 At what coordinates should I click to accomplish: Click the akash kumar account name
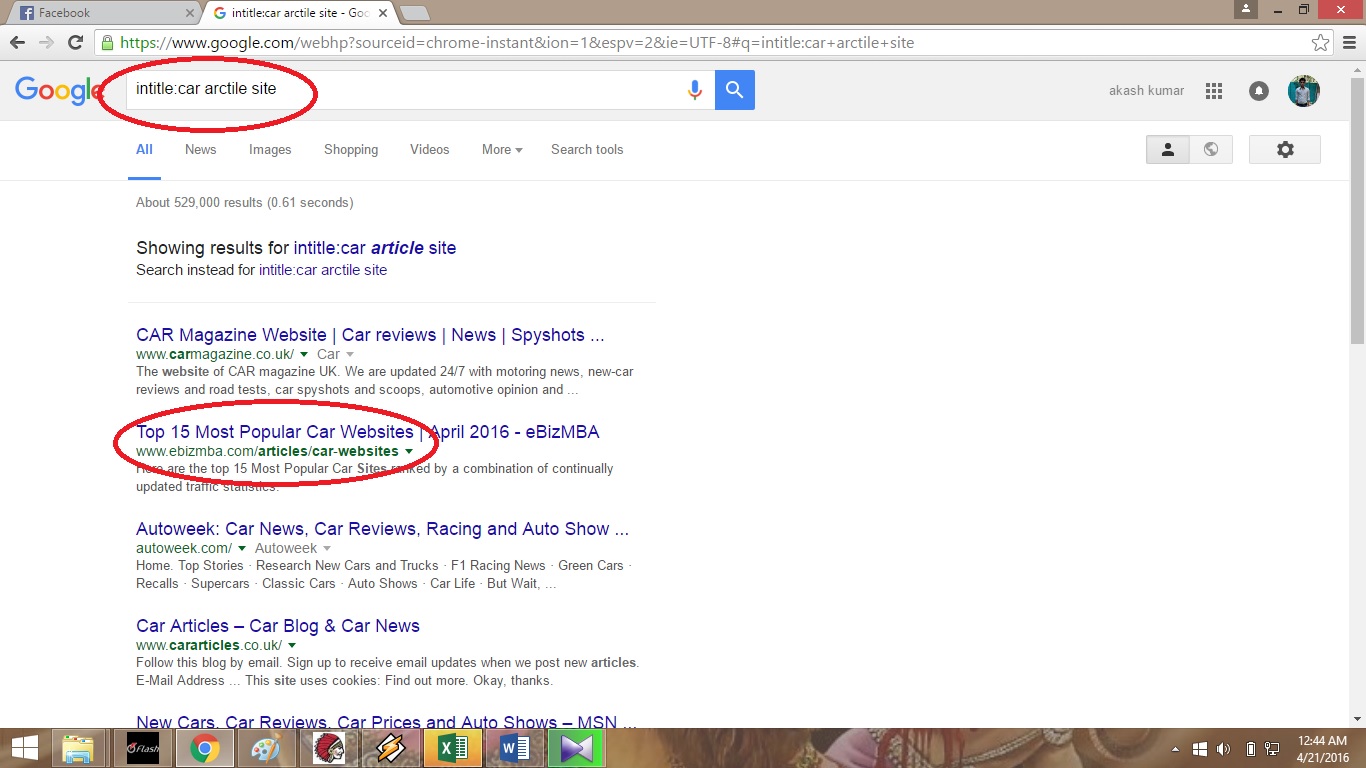1146,91
